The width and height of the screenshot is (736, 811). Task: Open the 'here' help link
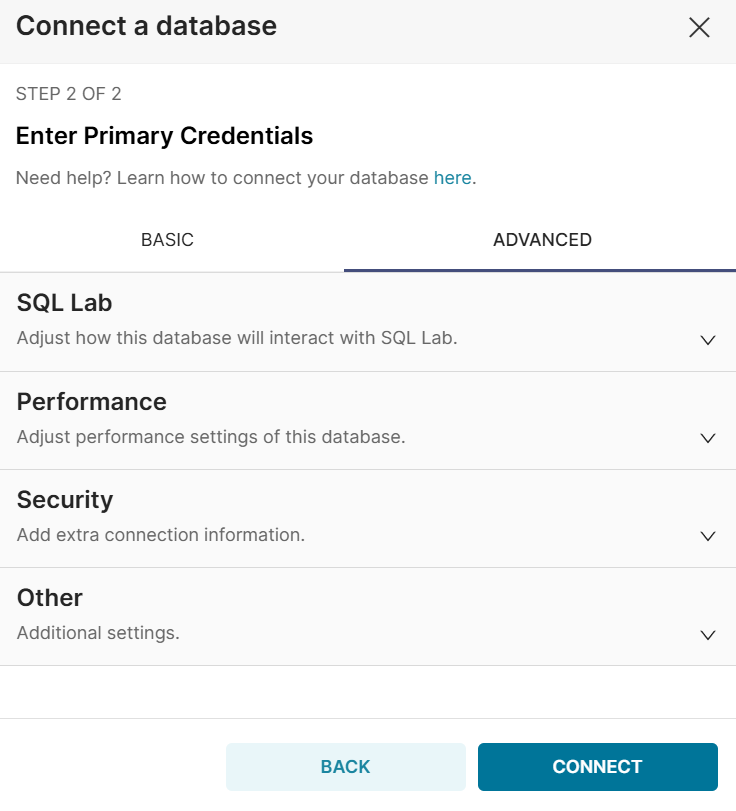pyautogui.click(x=452, y=178)
